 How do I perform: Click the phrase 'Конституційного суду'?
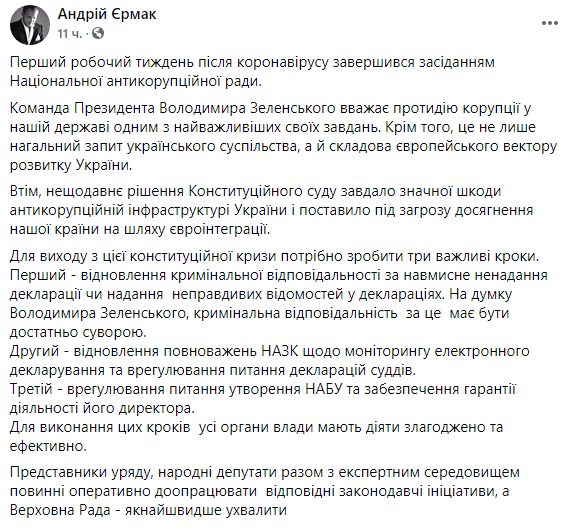click(262, 191)
